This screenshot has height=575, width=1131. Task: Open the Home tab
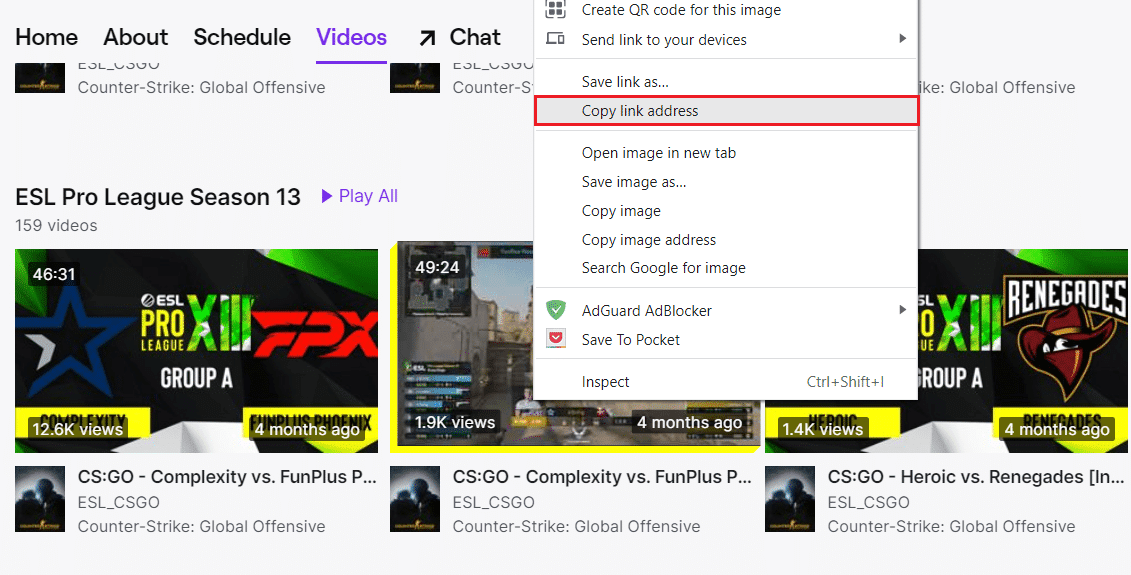(x=46, y=37)
